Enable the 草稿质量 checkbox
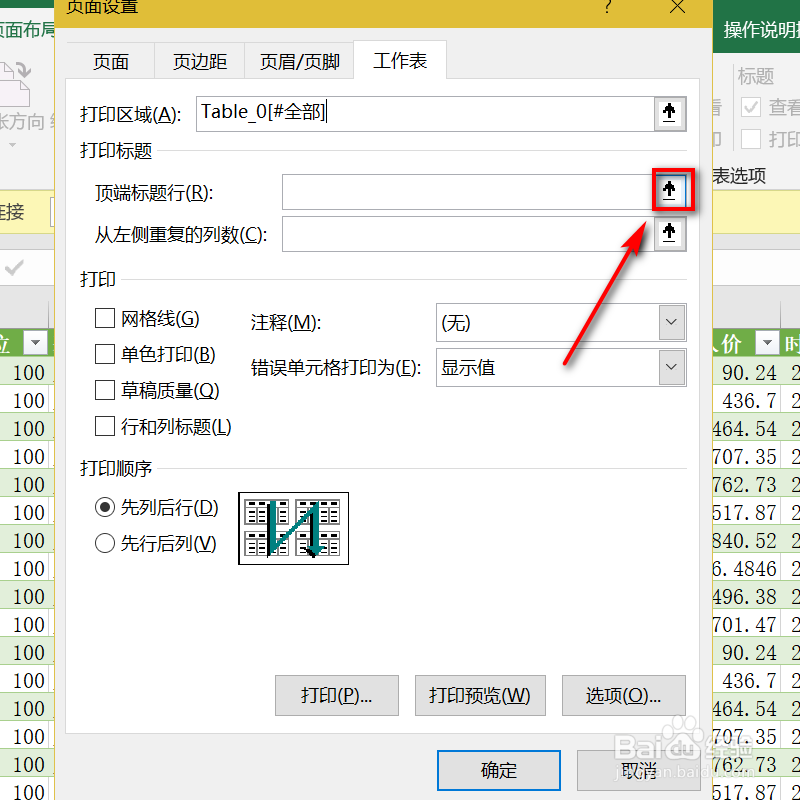The width and height of the screenshot is (800, 800). (104, 389)
